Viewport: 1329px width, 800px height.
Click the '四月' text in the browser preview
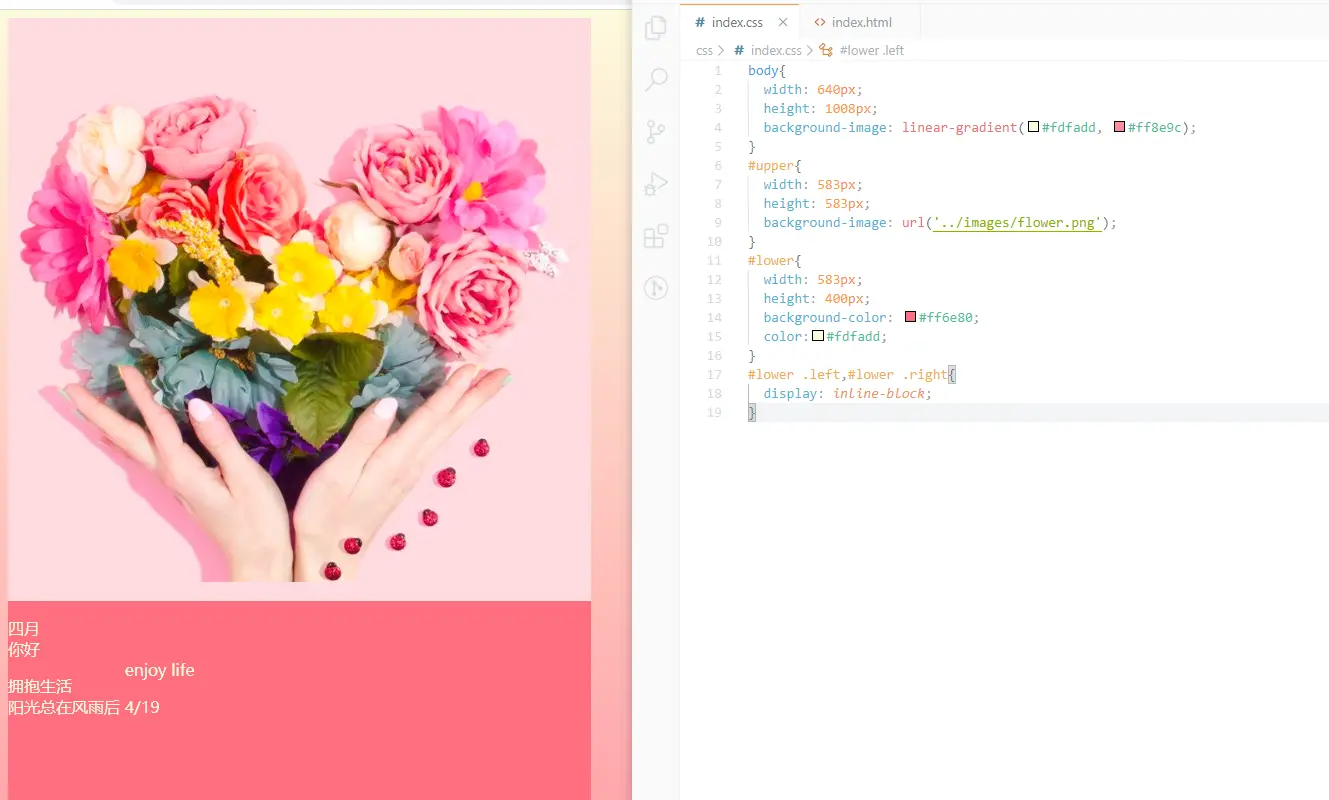coord(24,629)
